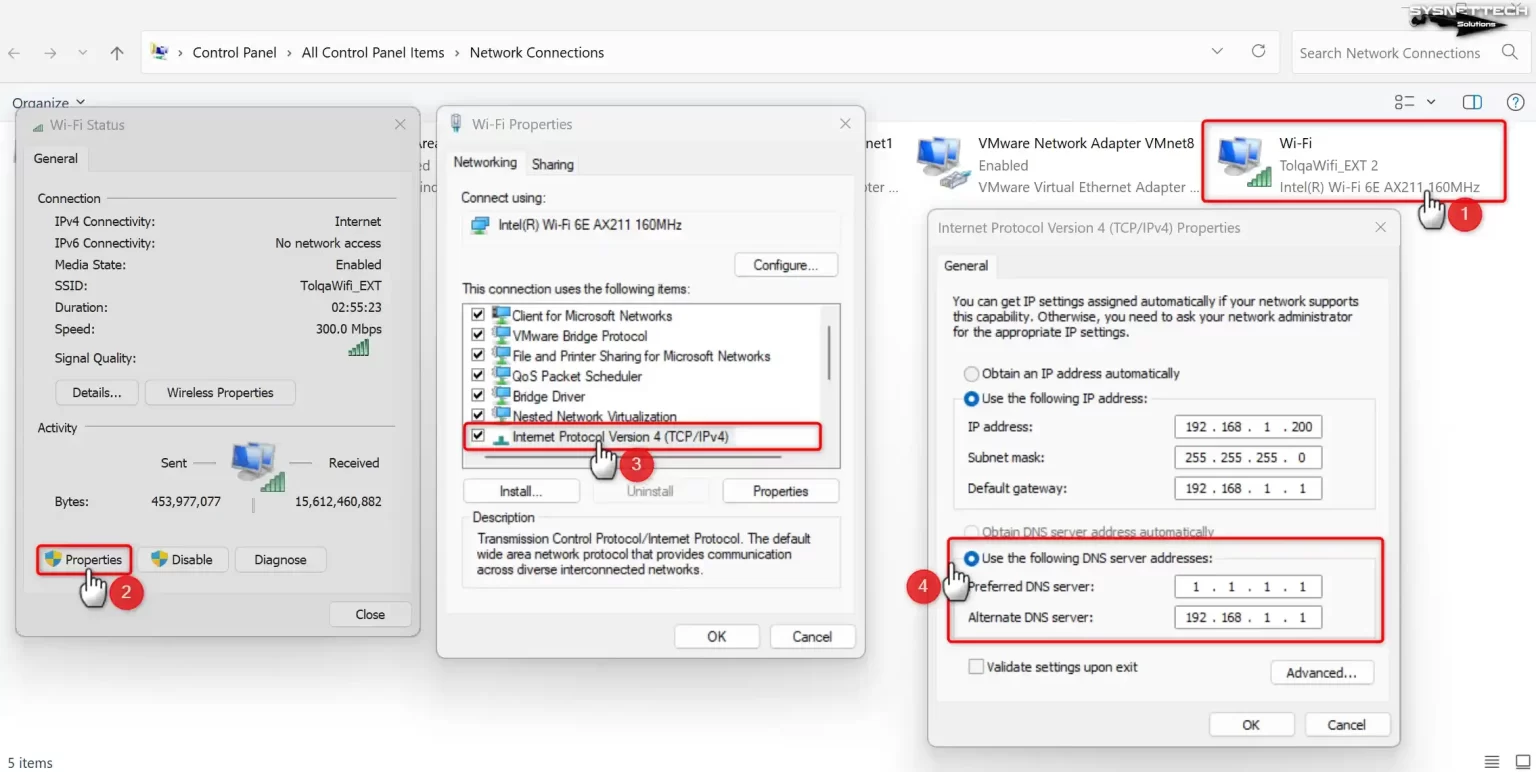Expand the address bar history chevron
The image size is (1536, 772).
coord(1217,51)
